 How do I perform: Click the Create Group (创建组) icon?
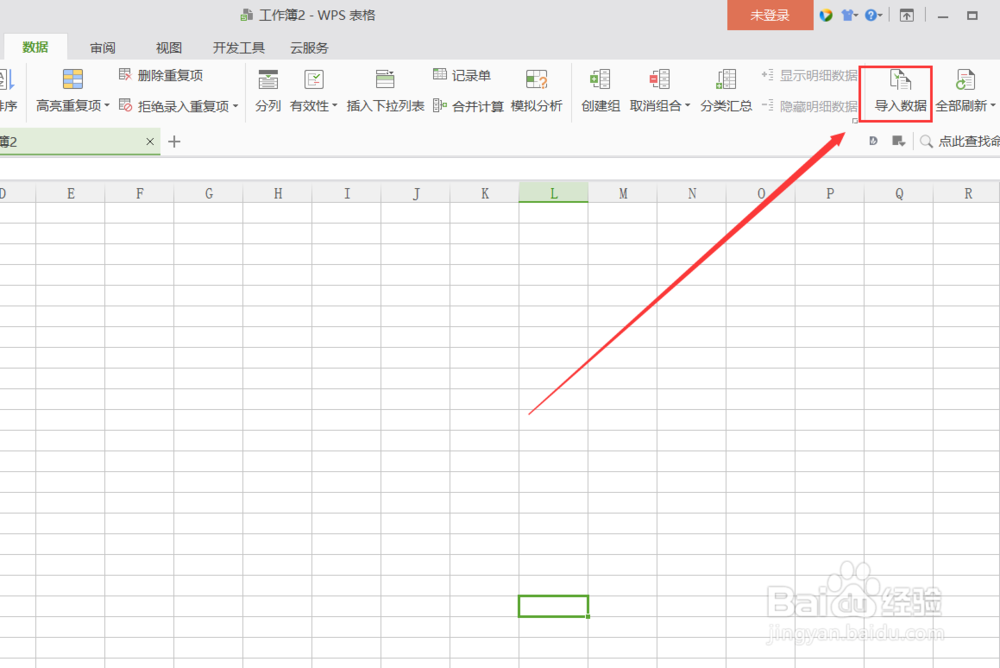point(600,80)
